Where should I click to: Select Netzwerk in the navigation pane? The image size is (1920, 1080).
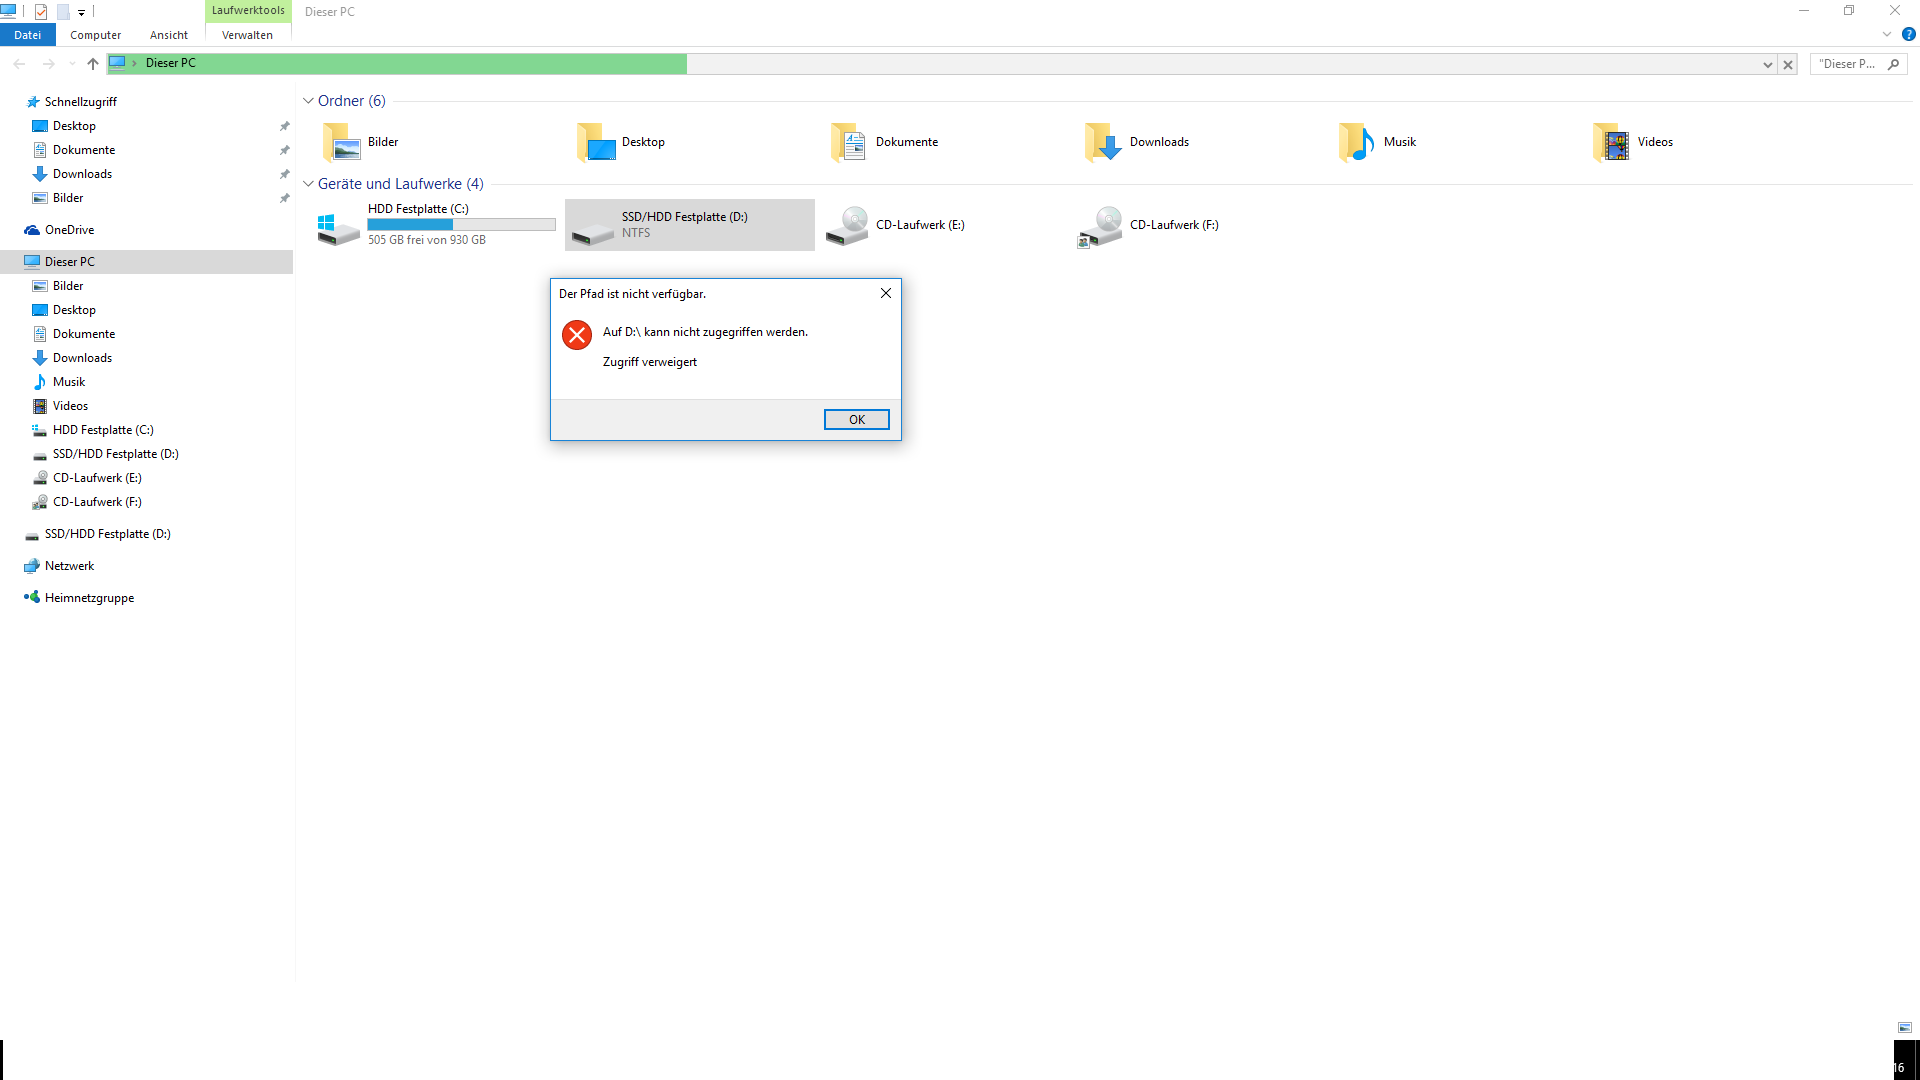click(x=69, y=566)
